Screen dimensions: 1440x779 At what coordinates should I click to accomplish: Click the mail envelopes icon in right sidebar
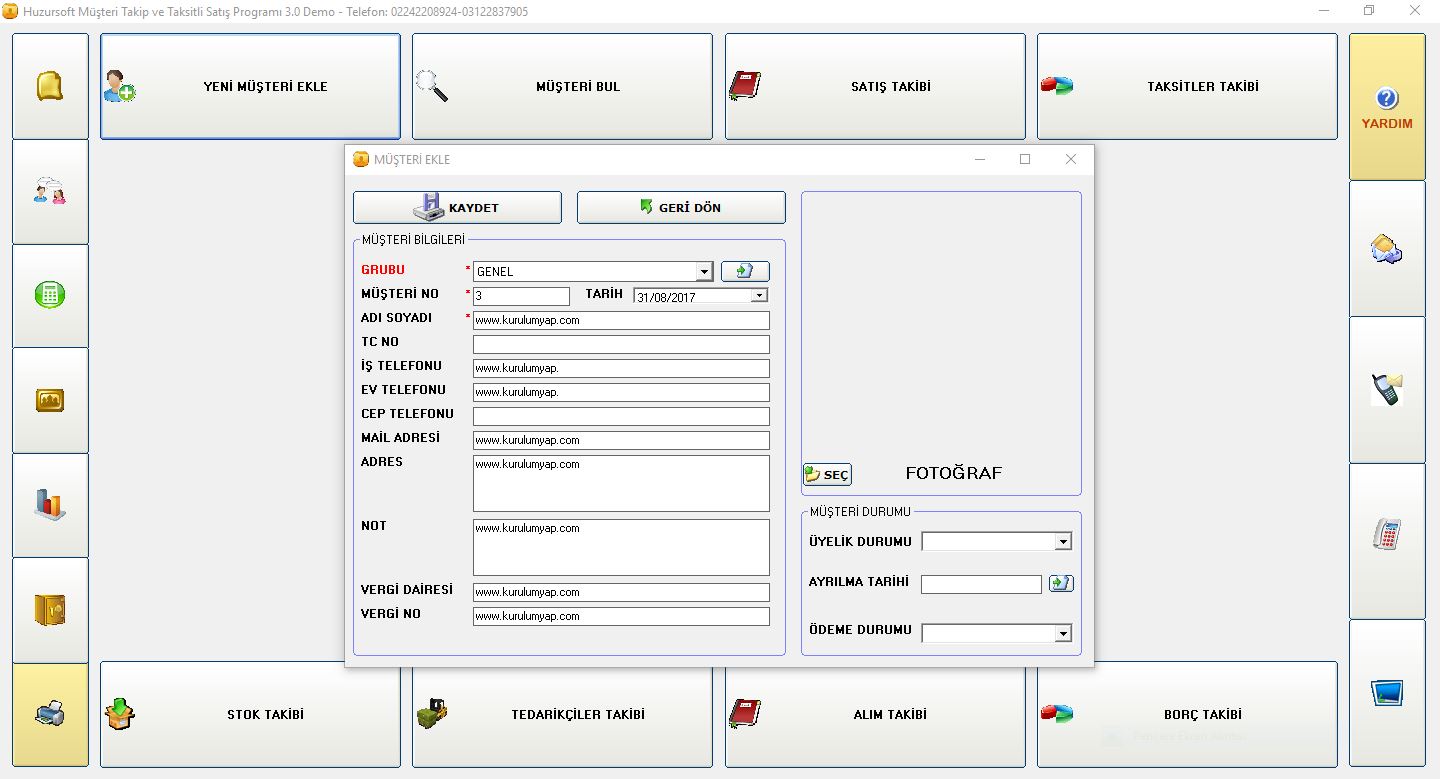tap(1387, 248)
